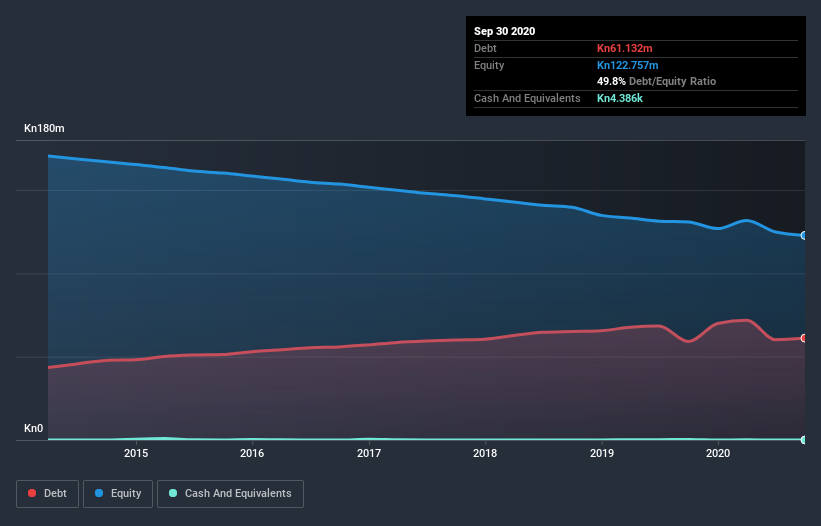This screenshot has height=526, width=821.
Task: Click the Sep 30 2020 tooltip date
Action: 504,31
